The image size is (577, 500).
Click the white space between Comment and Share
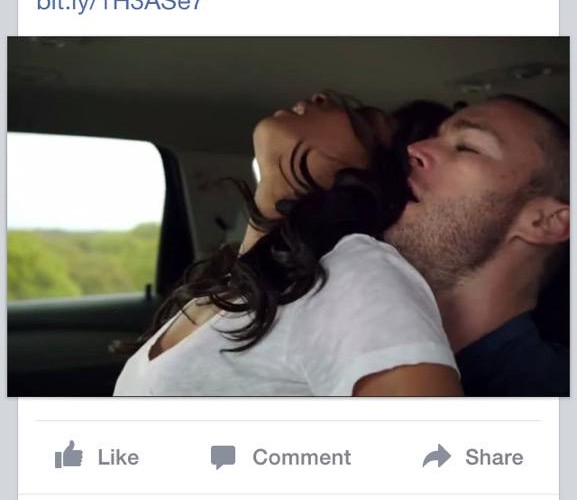(386, 457)
